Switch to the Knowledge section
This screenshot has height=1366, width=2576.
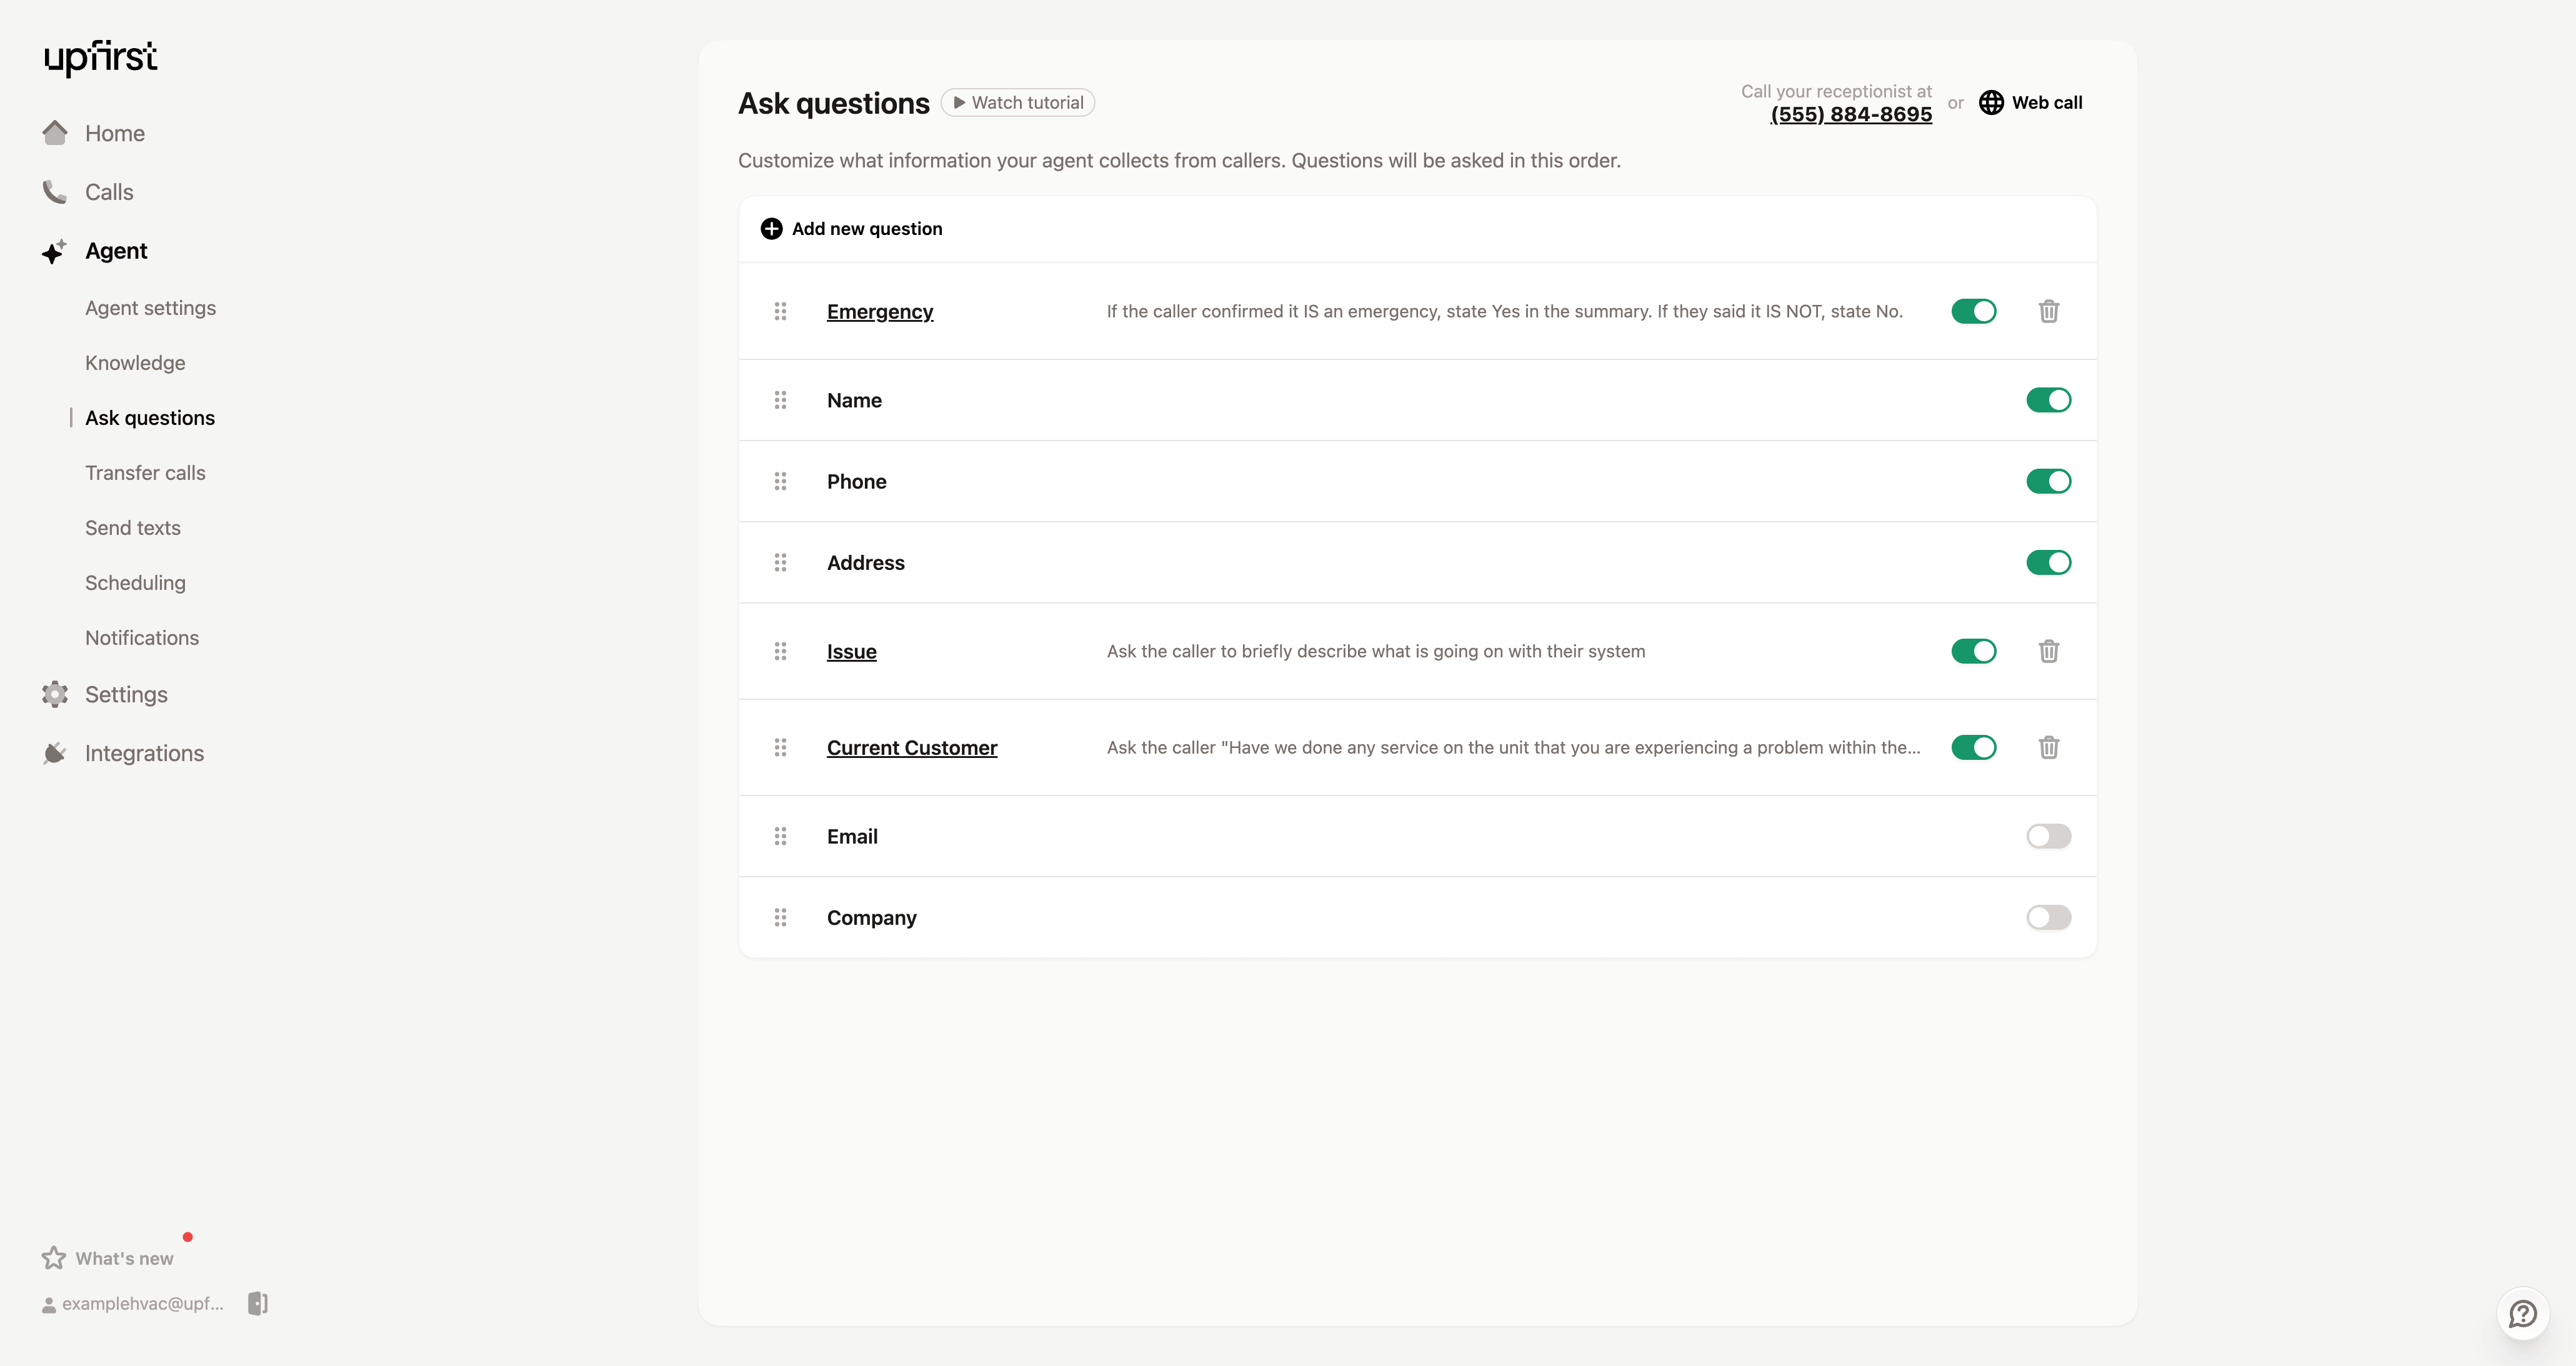134,362
